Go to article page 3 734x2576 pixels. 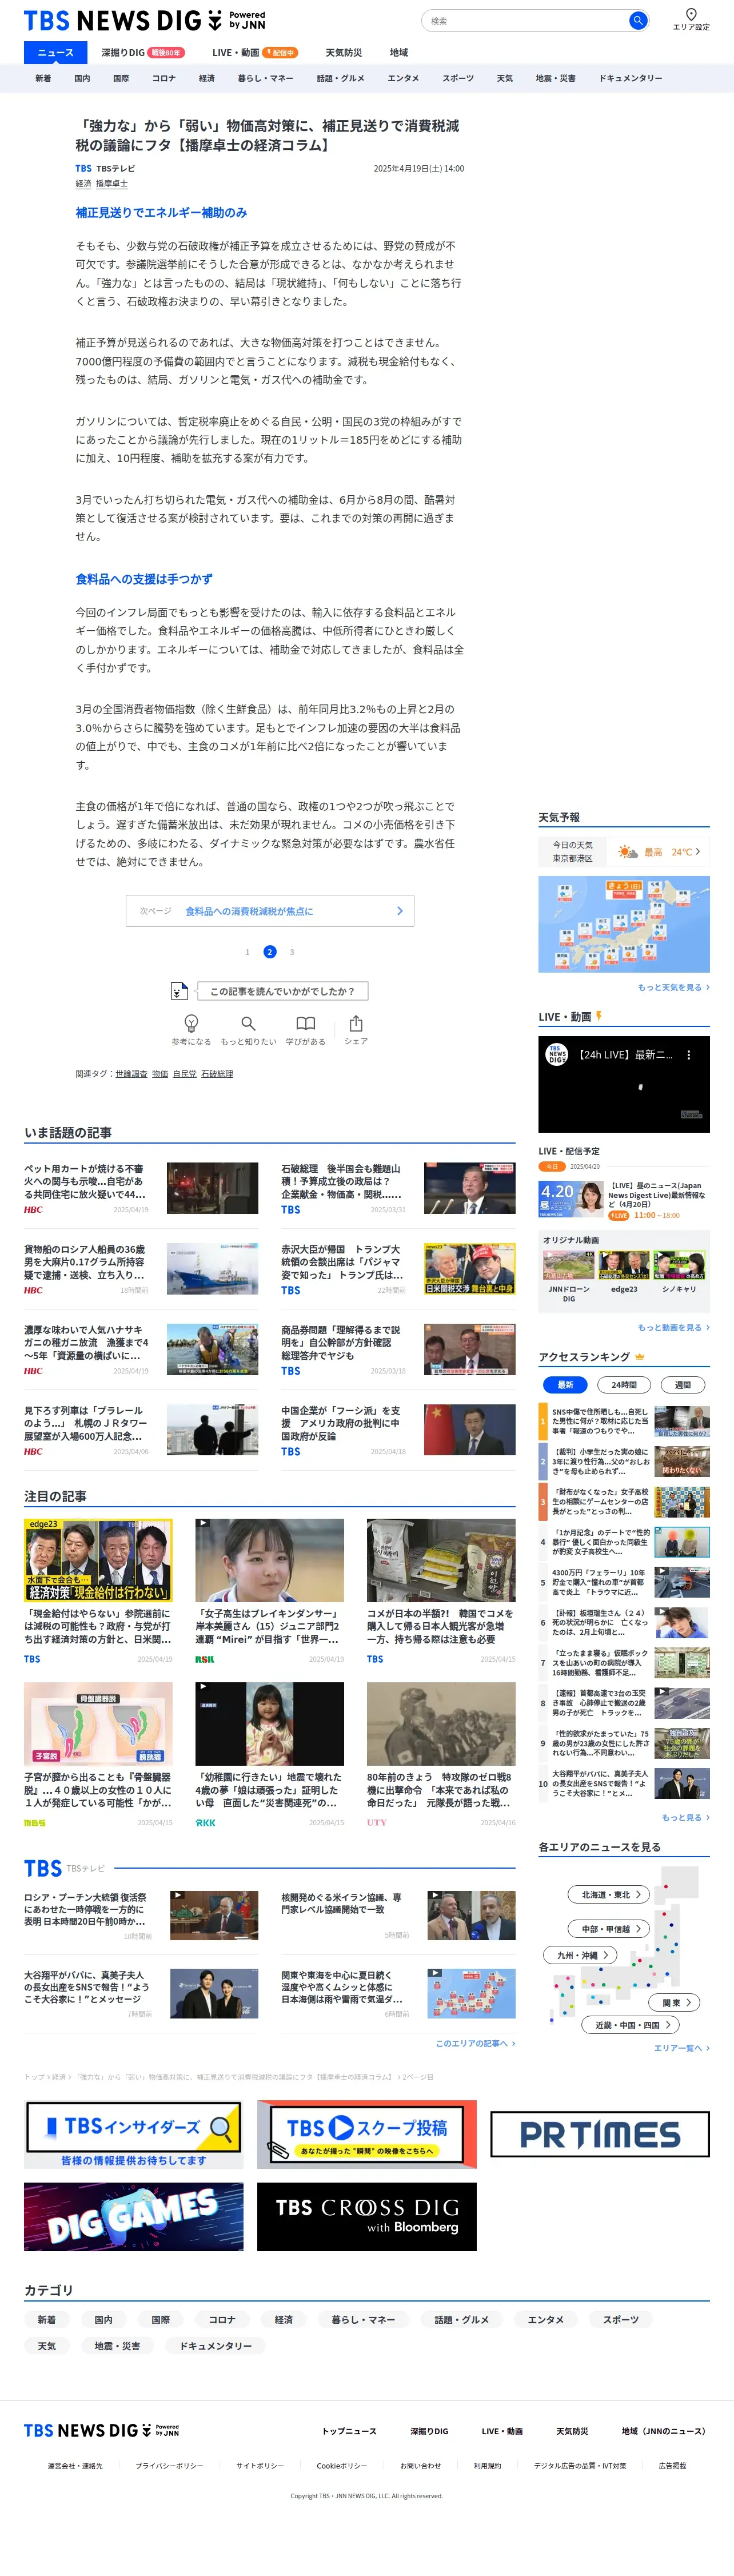292,952
